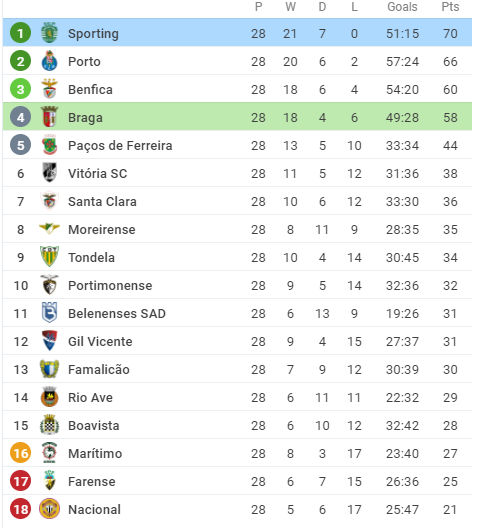The width and height of the screenshot is (479, 528).
Task: Click the Moreirense crest icon
Action: tap(50, 228)
